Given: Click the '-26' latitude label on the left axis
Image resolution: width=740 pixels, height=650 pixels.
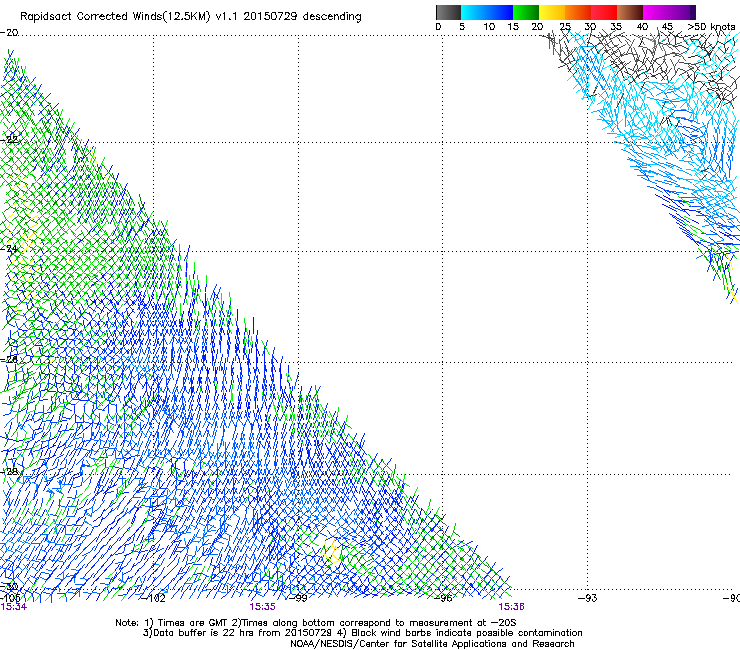Looking at the screenshot, I should 9,360.
